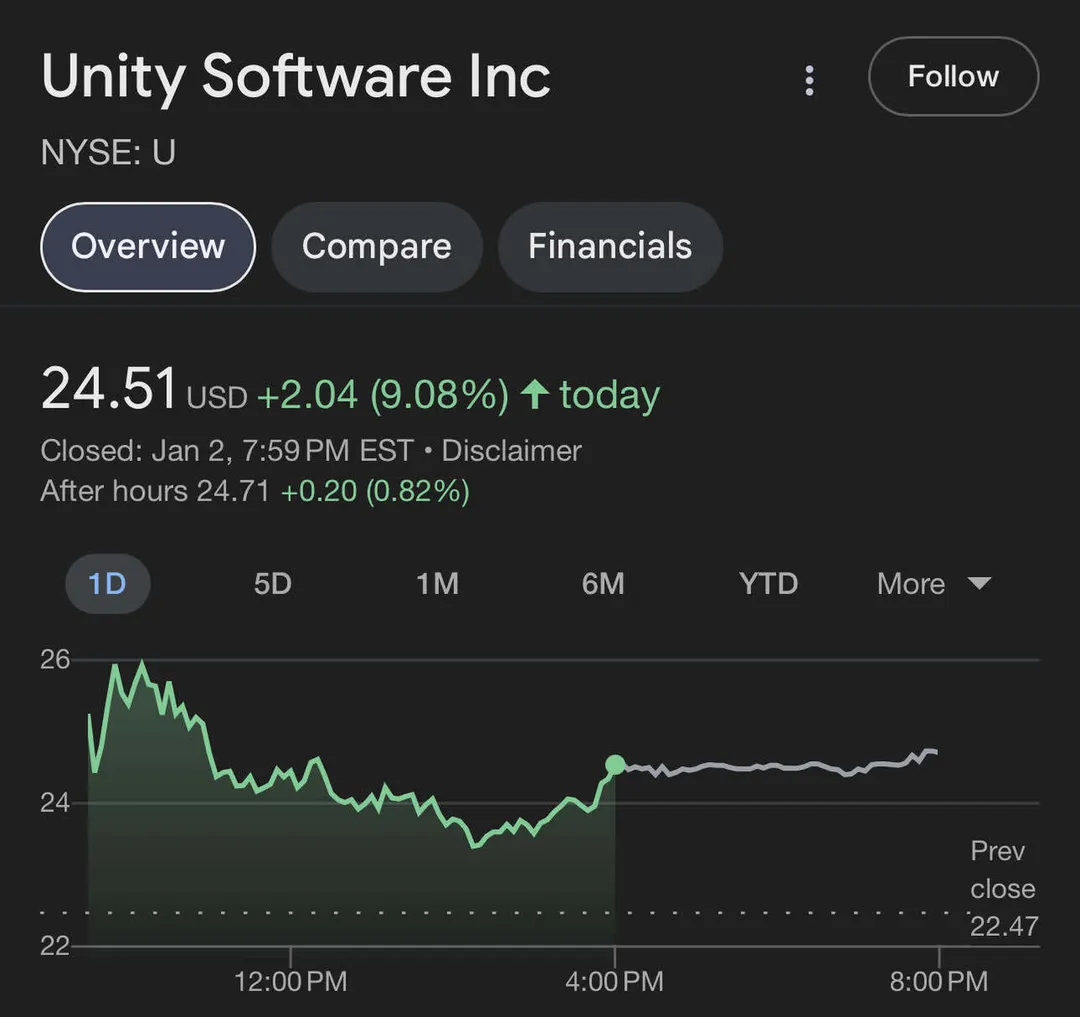This screenshot has width=1080, height=1017.
Task: Switch to the Compare tab
Action: [377, 246]
